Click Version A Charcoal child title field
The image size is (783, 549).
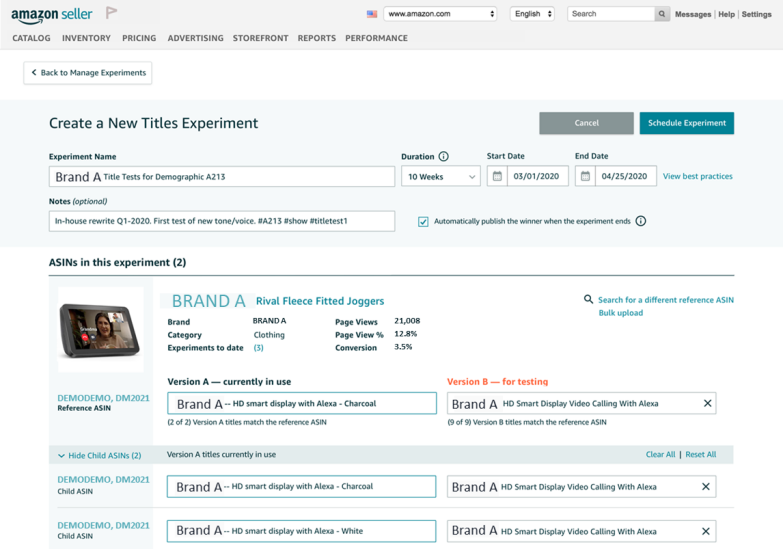coord(301,487)
